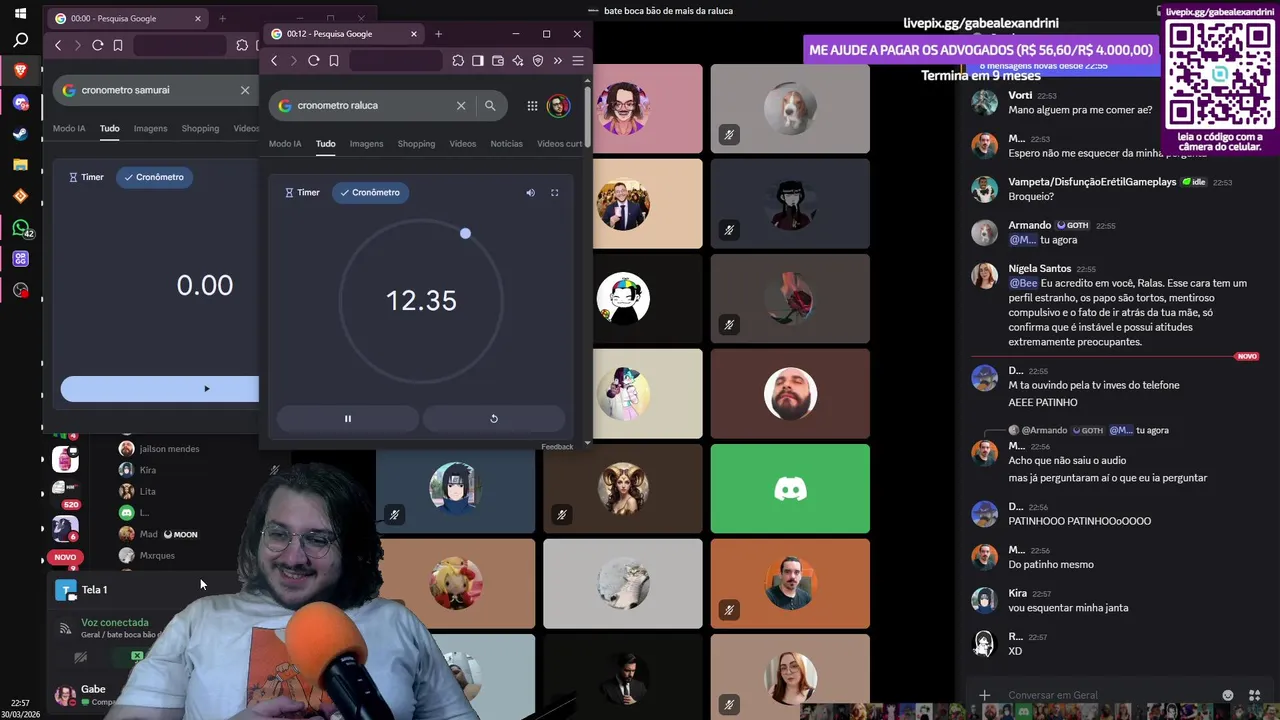The width and height of the screenshot is (1280, 720).
Task: Open stopwatch fullscreen mode
Action: coord(554,193)
